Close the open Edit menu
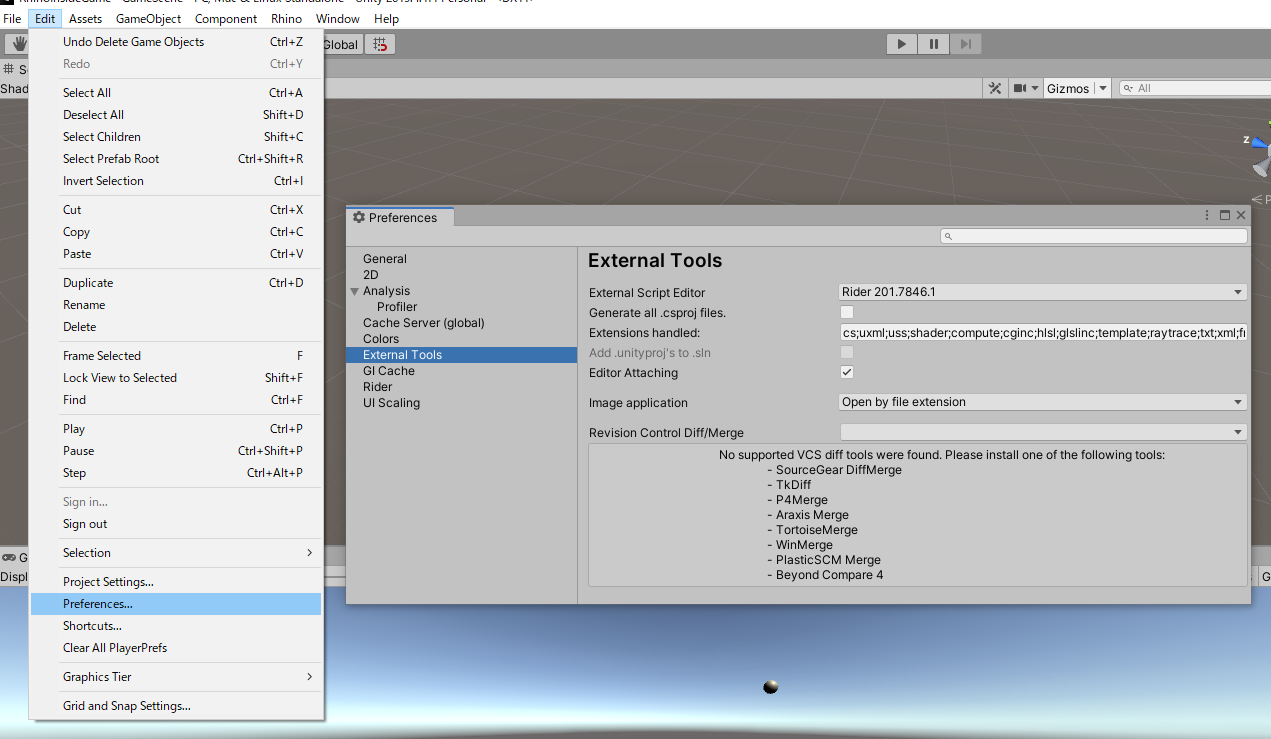This screenshot has height=739, width=1271. 45,18
